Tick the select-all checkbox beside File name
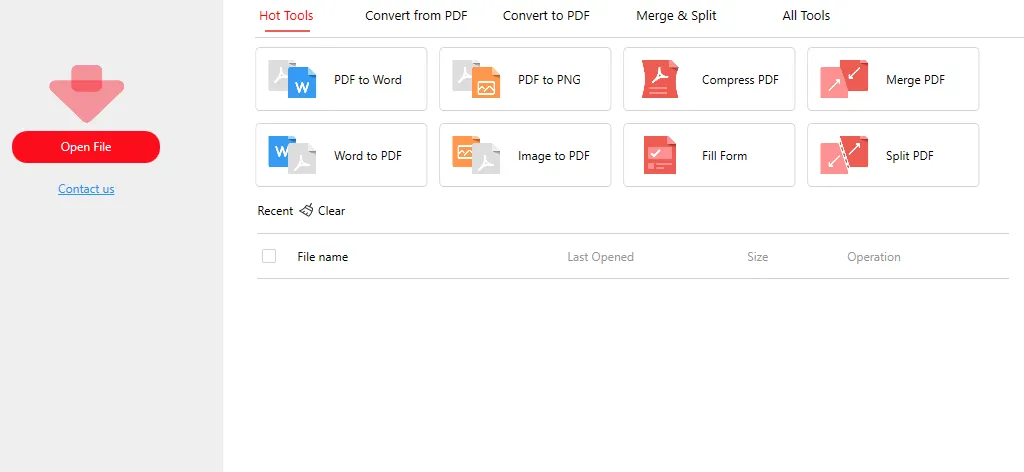Viewport: 1024px width, 472px height. [x=268, y=256]
